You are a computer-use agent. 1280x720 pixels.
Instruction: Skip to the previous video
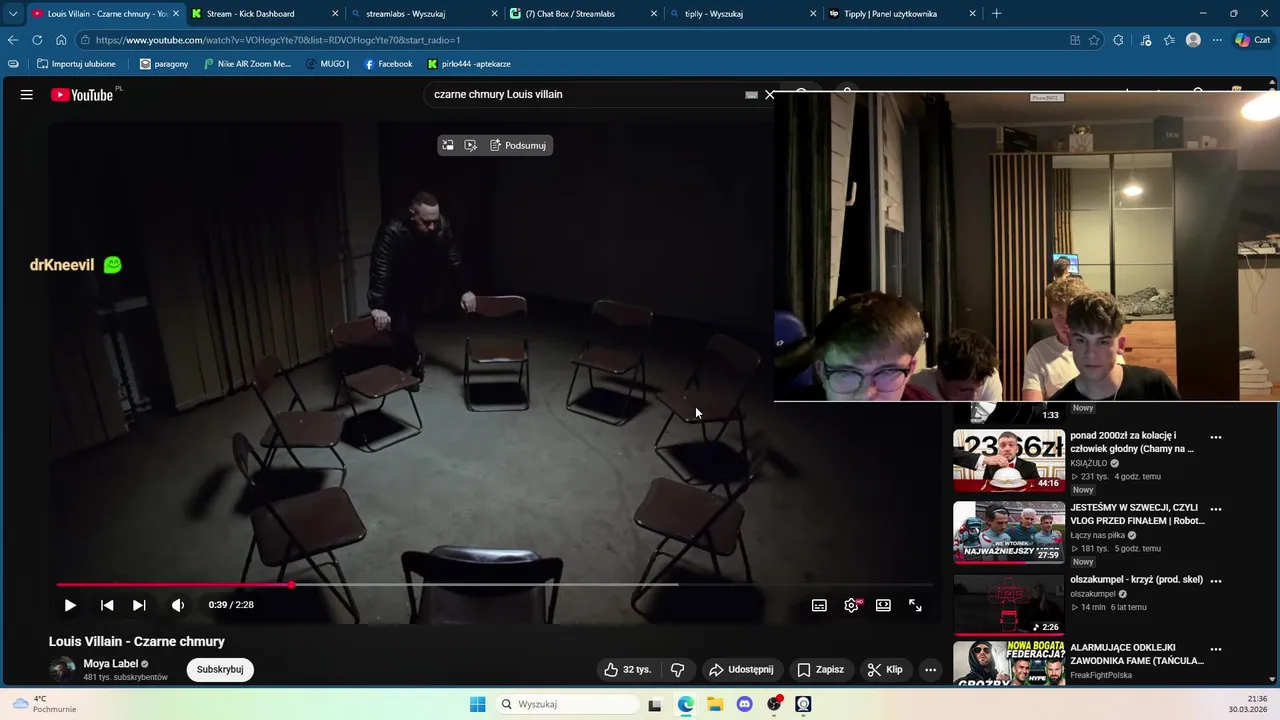pos(107,605)
